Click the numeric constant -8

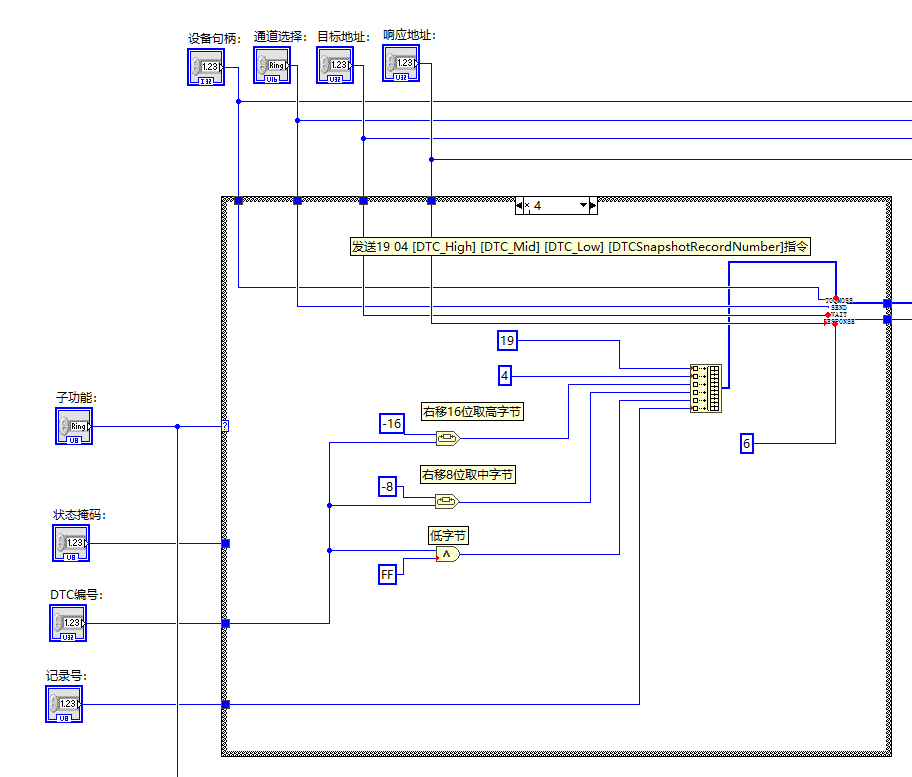[387, 486]
